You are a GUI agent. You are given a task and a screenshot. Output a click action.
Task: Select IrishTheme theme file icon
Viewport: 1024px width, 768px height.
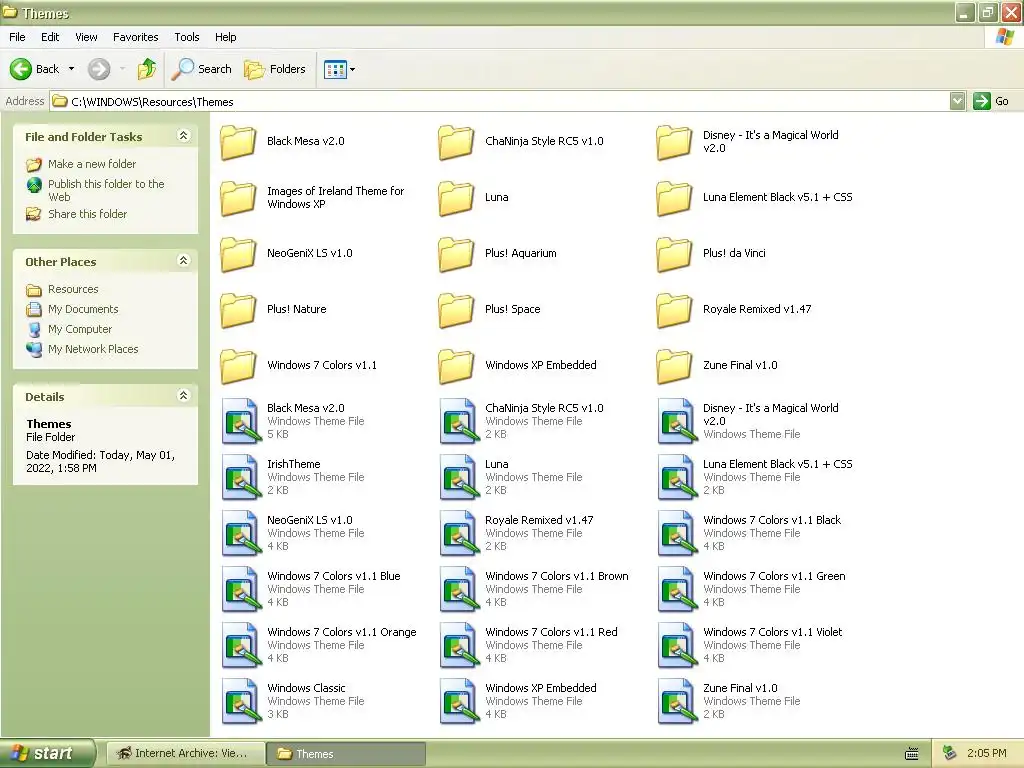coord(241,477)
